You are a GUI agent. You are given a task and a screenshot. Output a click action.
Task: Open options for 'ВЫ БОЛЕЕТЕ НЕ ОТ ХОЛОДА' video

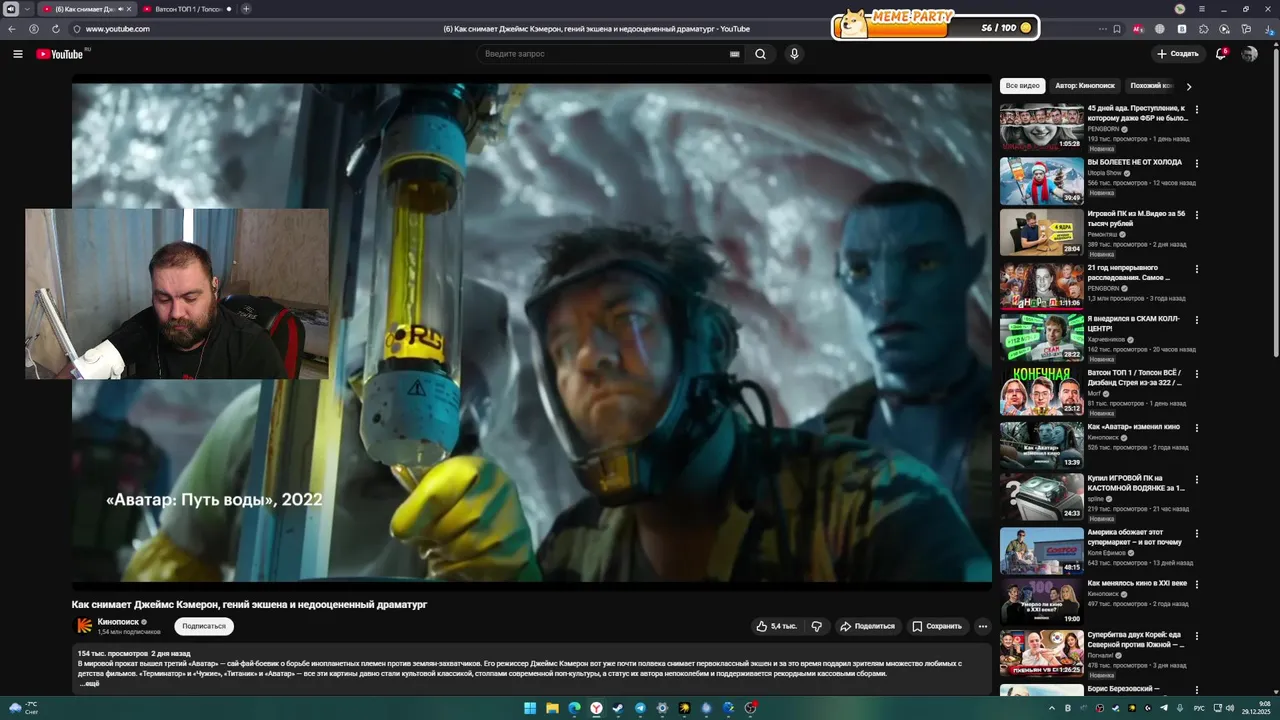[x=1196, y=163]
